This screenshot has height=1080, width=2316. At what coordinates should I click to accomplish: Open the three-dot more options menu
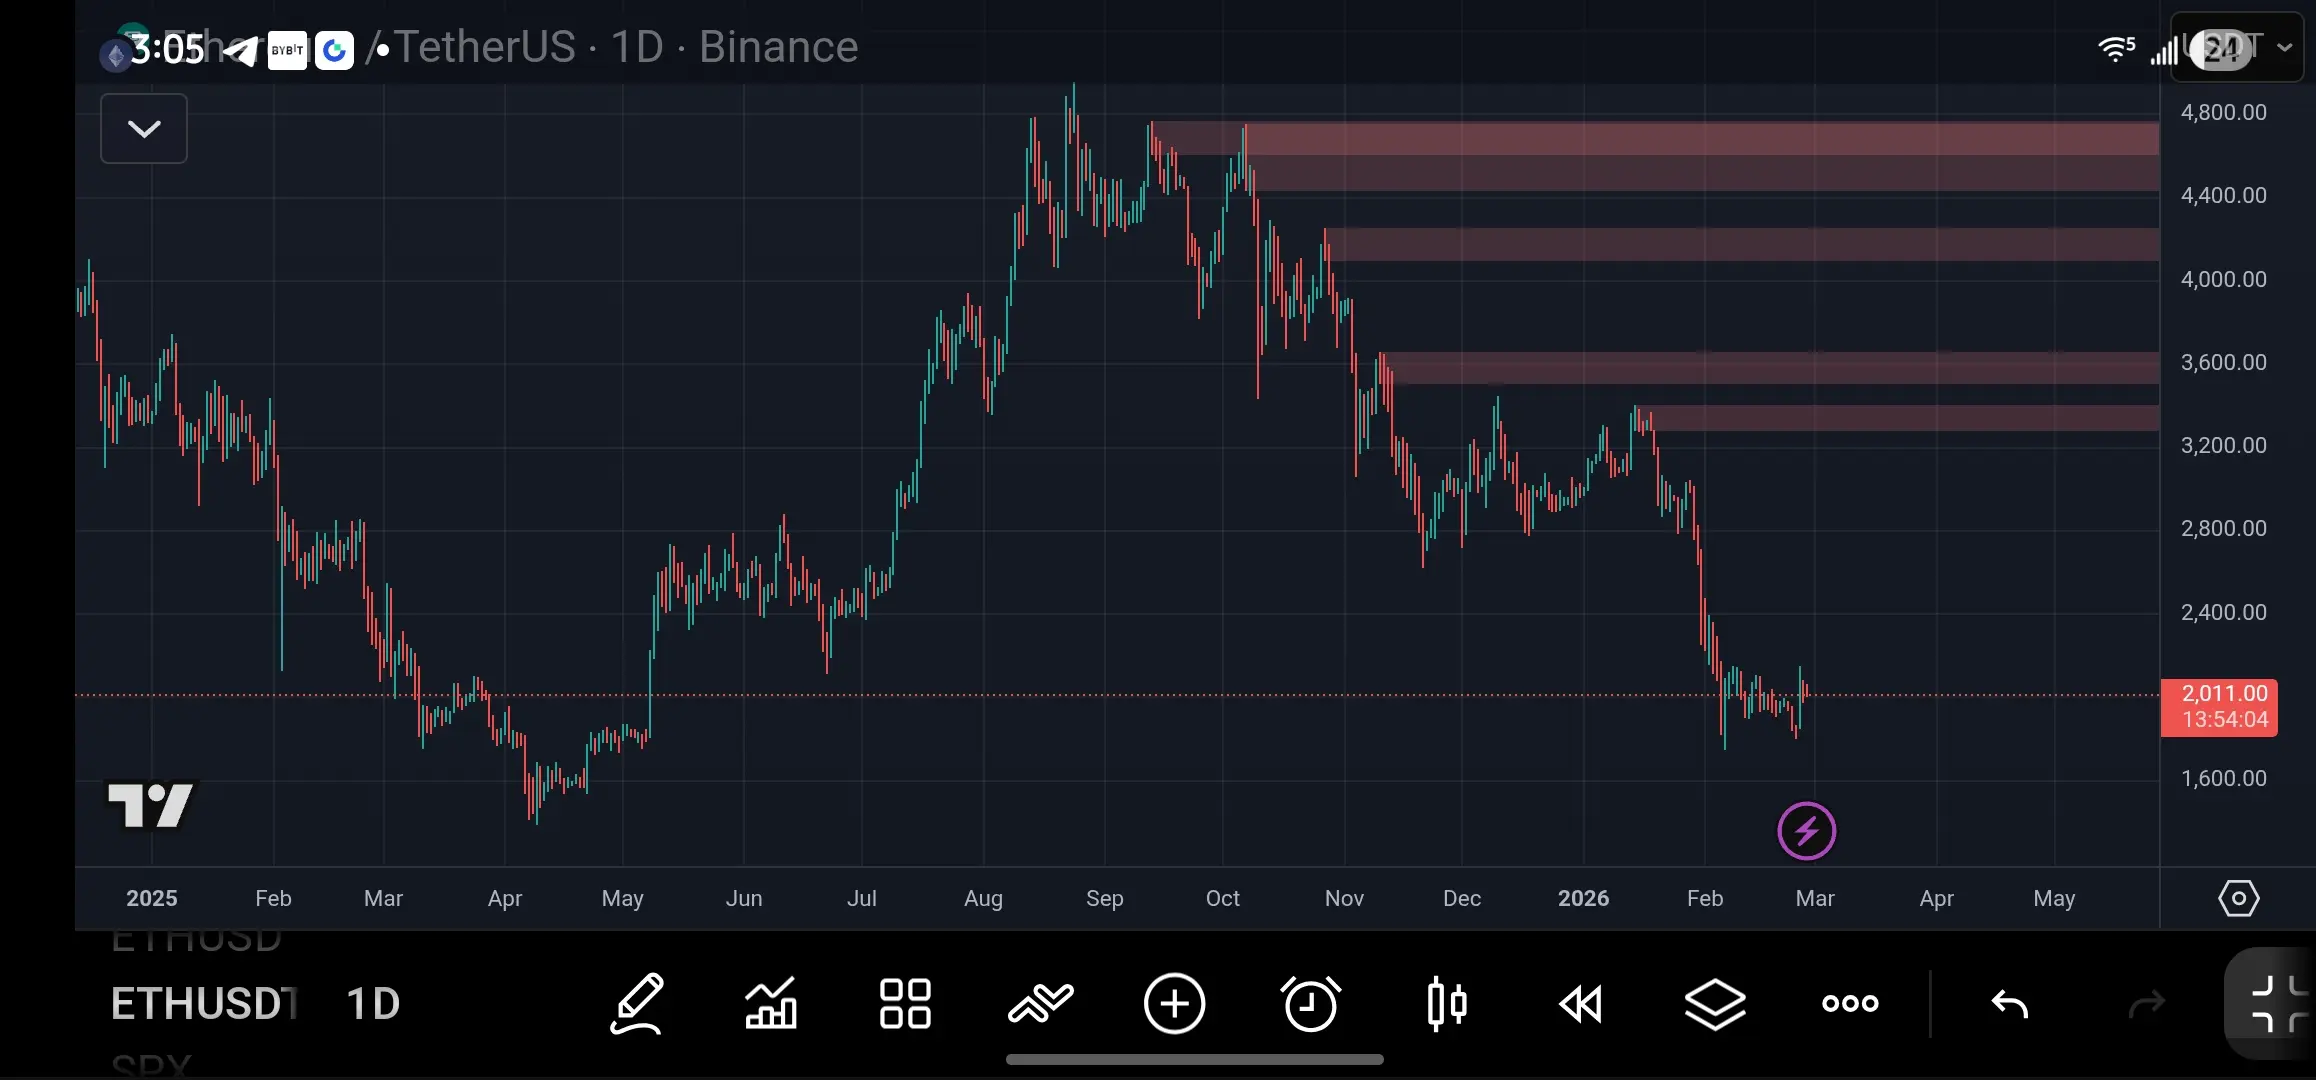click(1850, 1003)
